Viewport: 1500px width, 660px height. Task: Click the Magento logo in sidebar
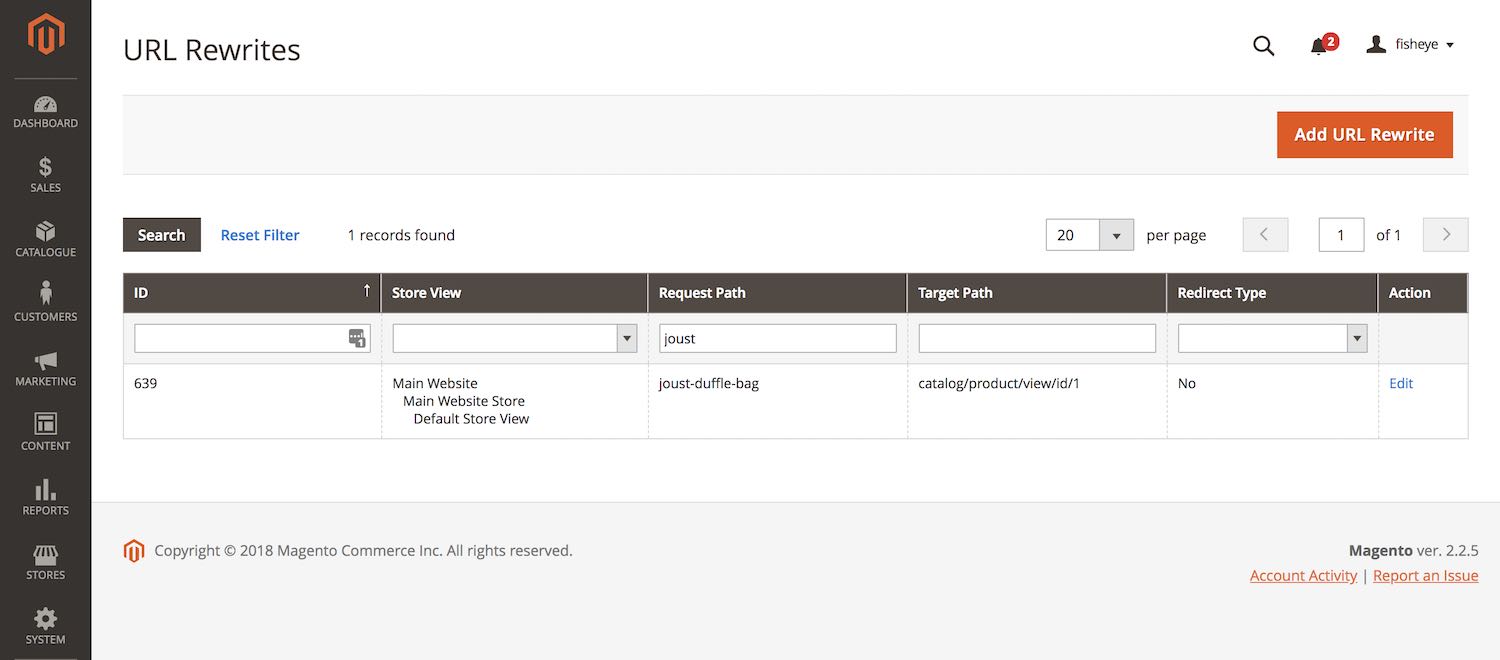pos(45,36)
